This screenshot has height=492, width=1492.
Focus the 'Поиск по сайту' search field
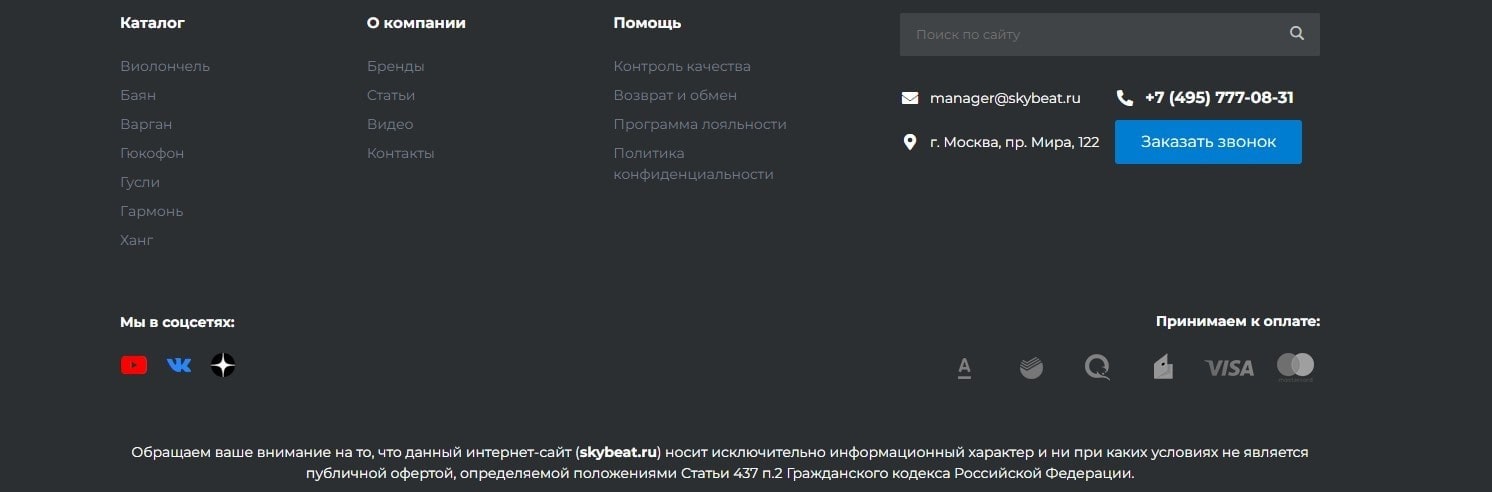pyautogui.click(x=1090, y=34)
